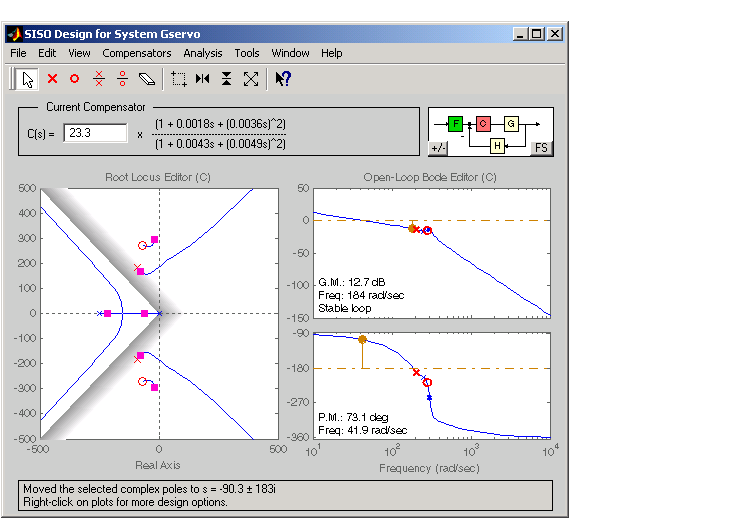
Task: Pick the add complex zero tool
Action: 122,78
